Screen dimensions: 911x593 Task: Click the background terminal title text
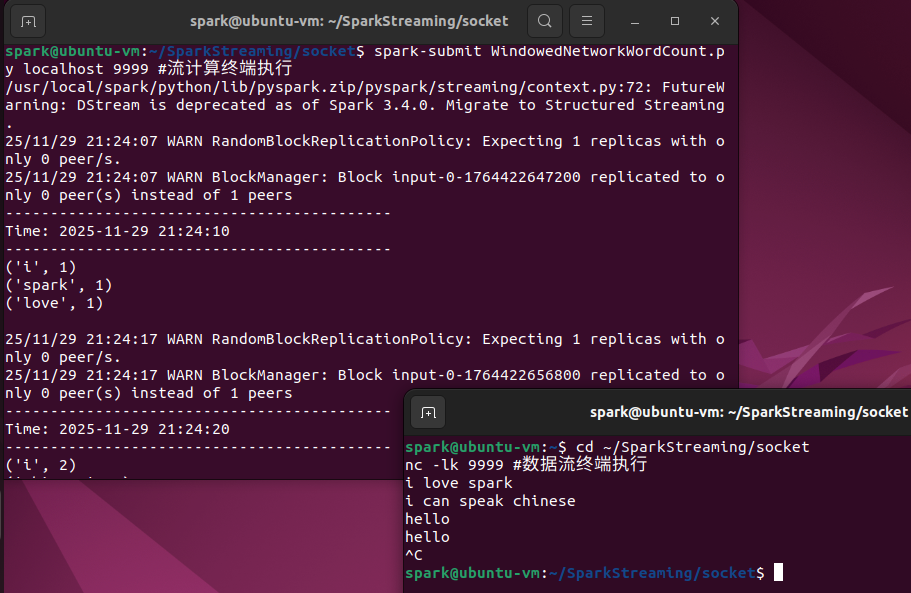(x=352, y=20)
